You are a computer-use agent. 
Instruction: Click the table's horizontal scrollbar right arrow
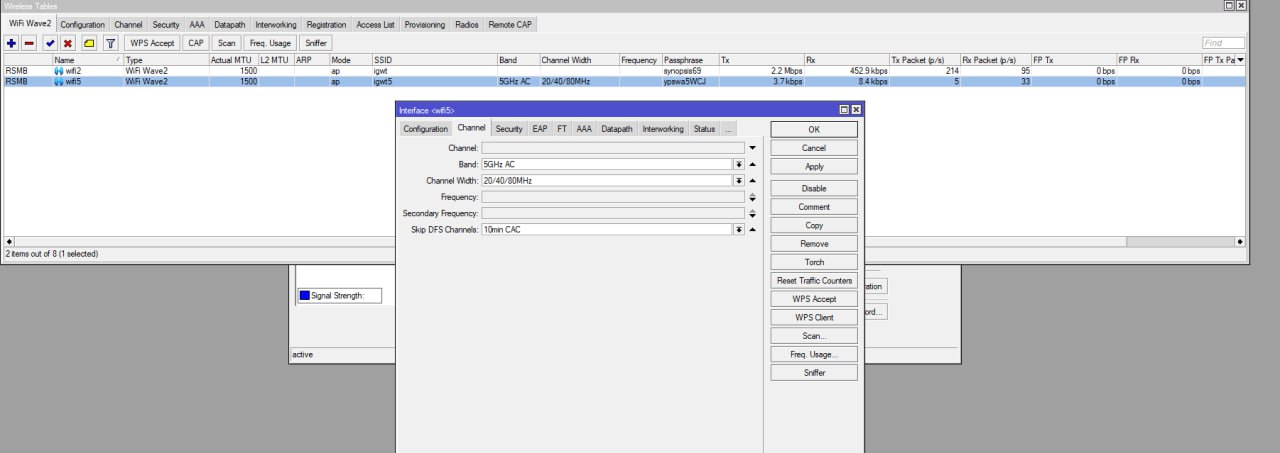click(x=1241, y=241)
